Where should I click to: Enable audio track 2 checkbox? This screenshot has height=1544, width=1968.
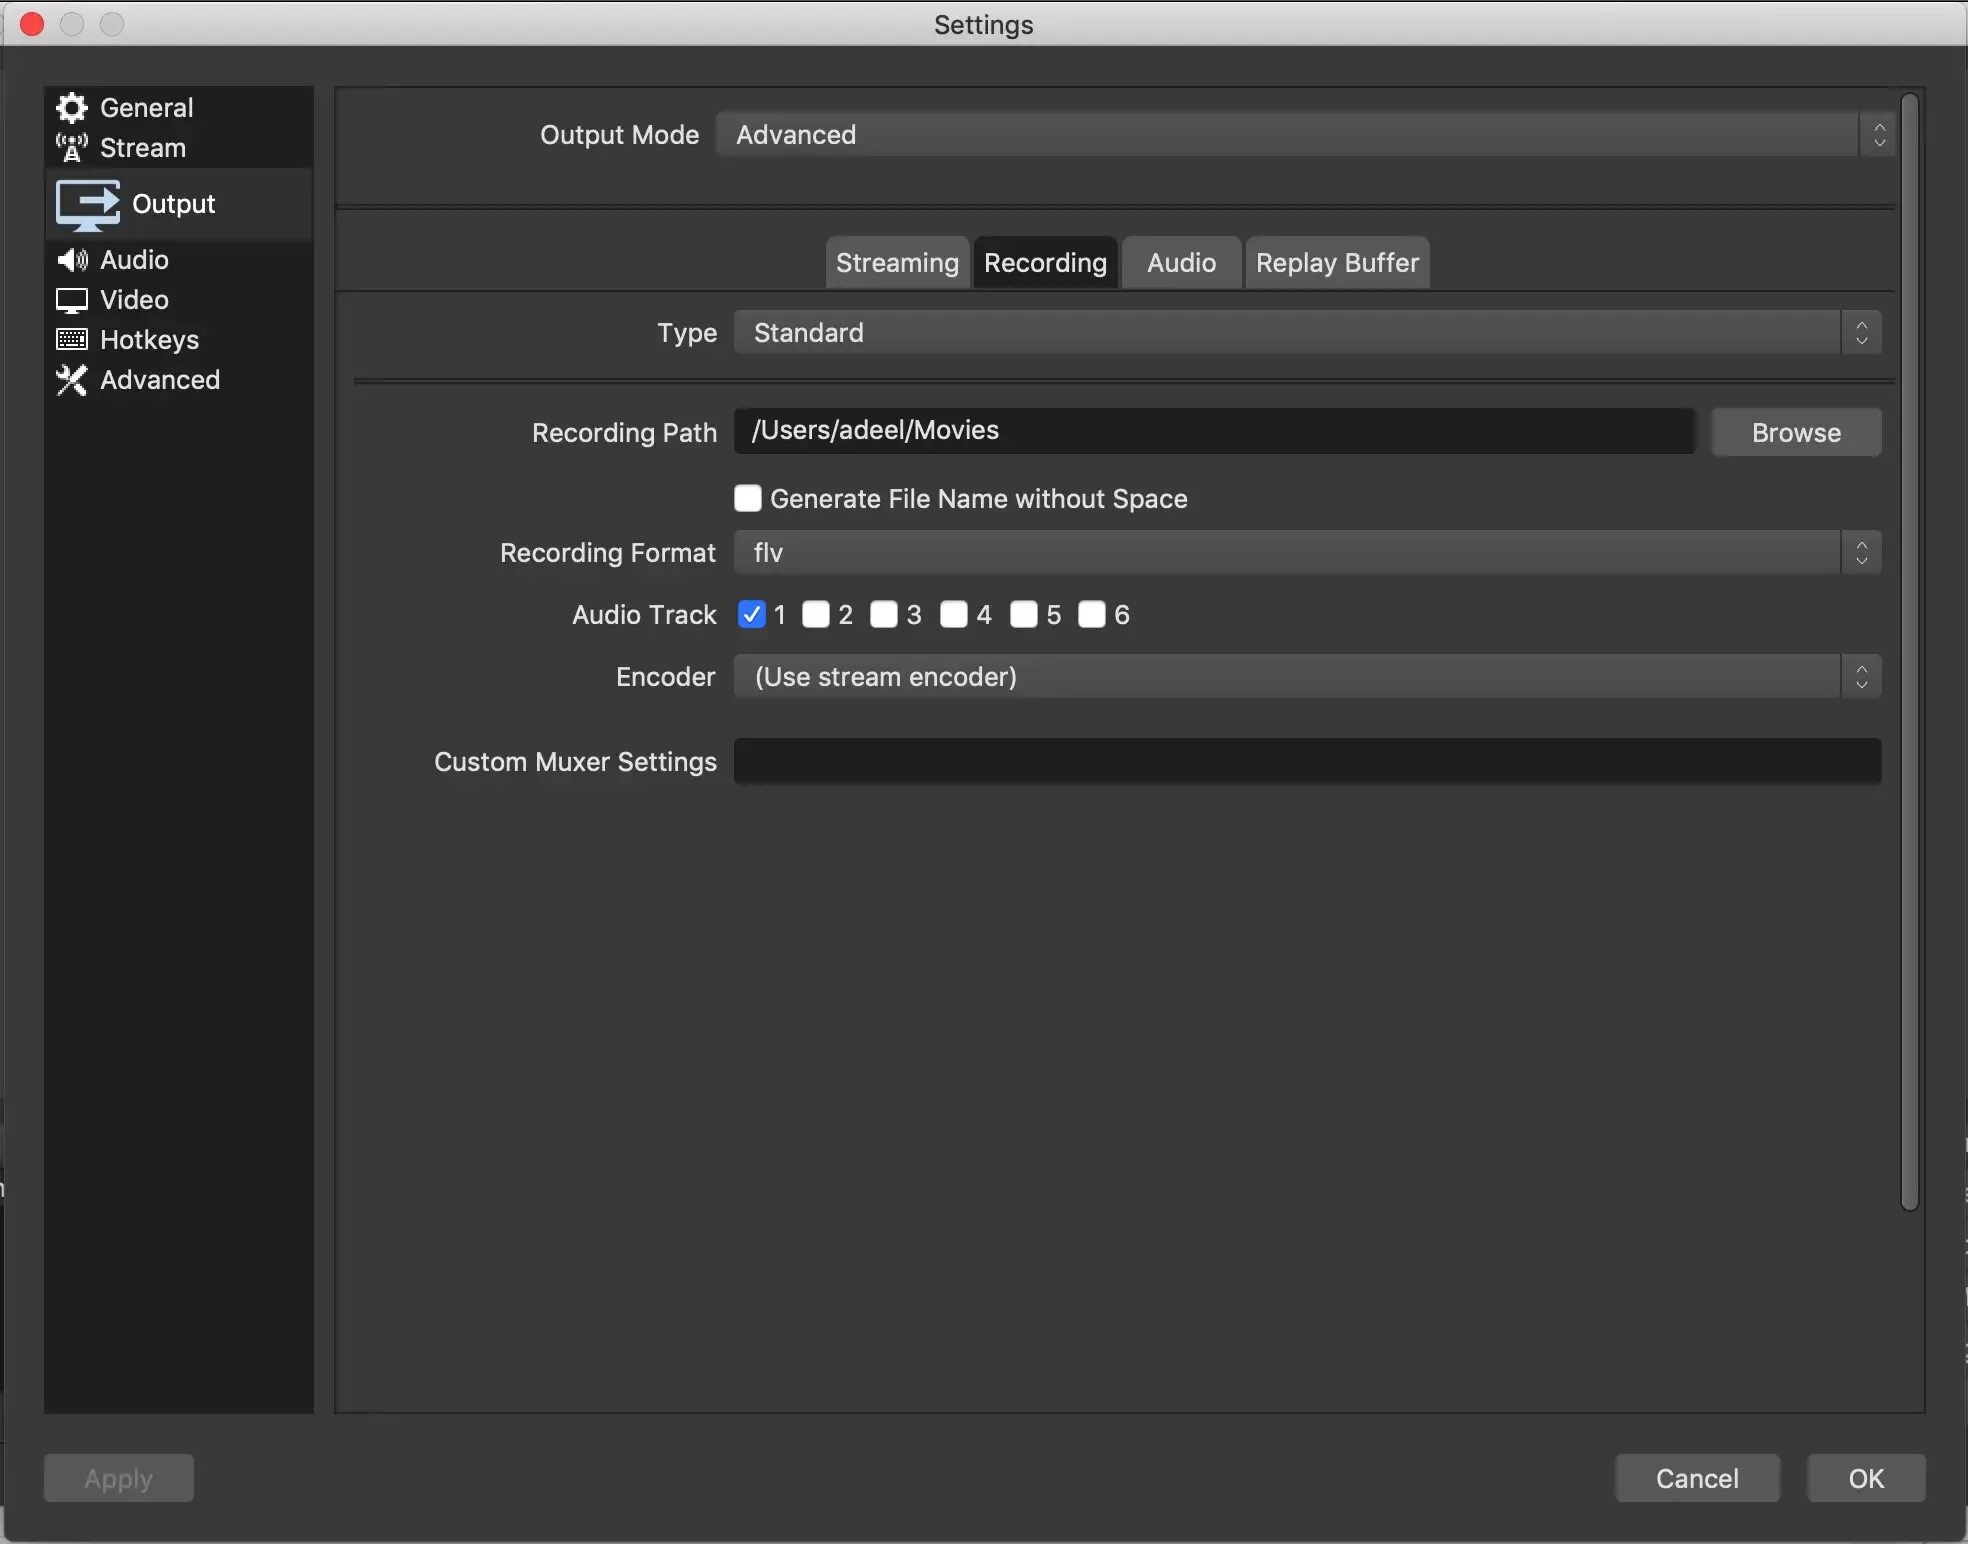[x=816, y=614]
